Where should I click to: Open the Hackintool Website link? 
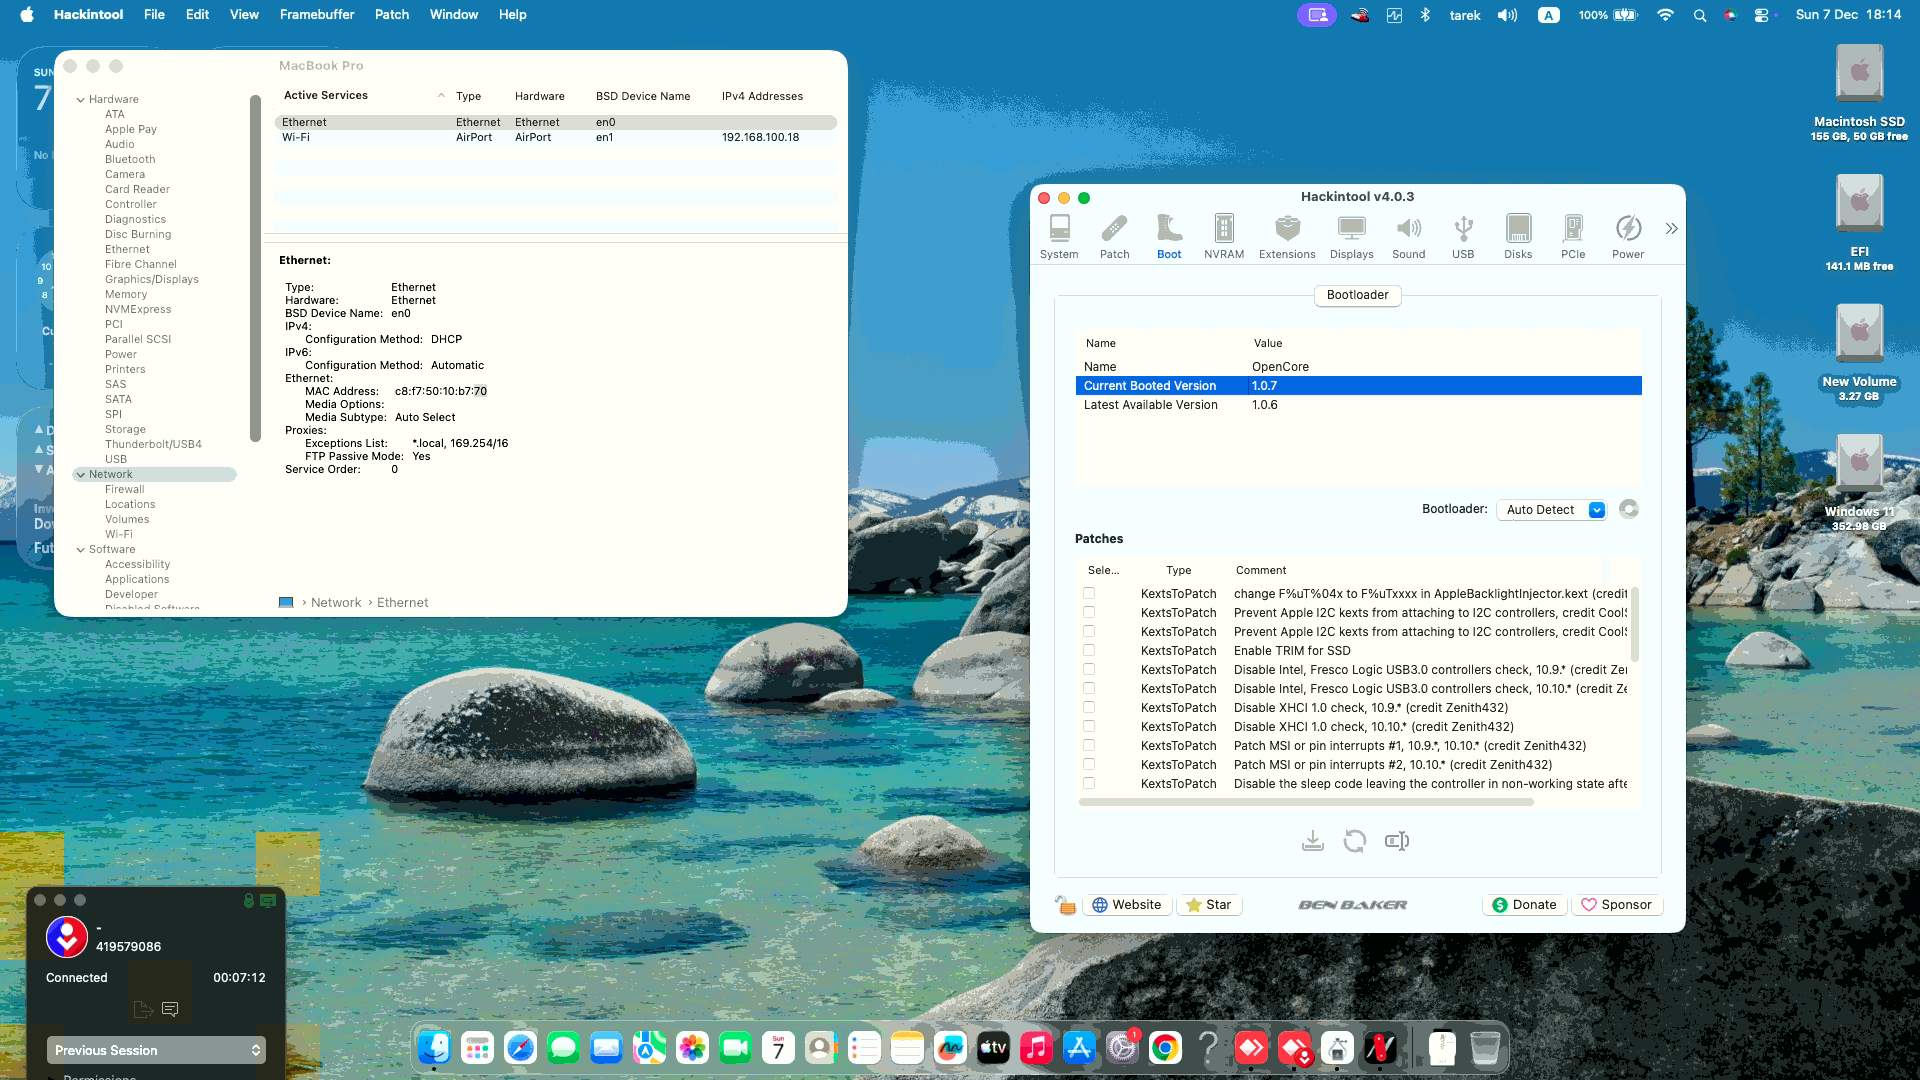pyautogui.click(x=1126, y=904)
